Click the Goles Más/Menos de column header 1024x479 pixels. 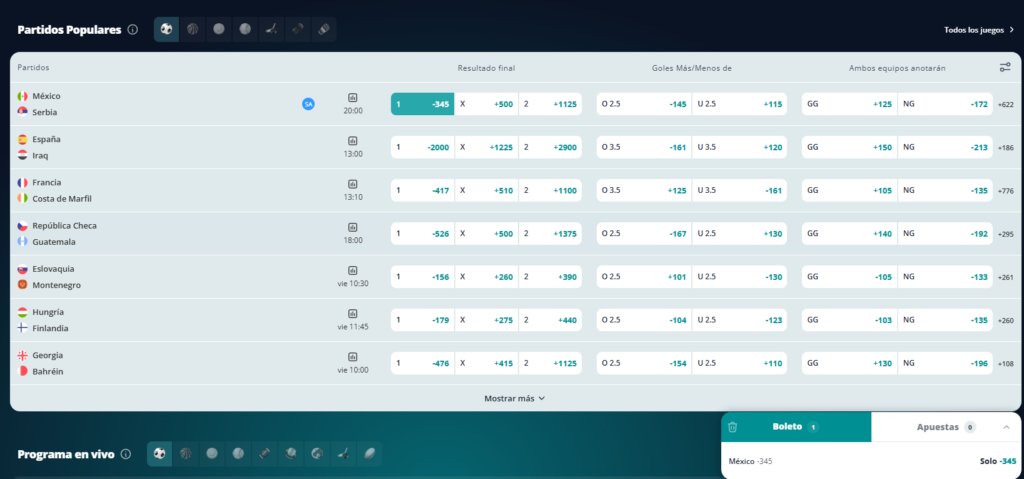[x=692, y=68]
